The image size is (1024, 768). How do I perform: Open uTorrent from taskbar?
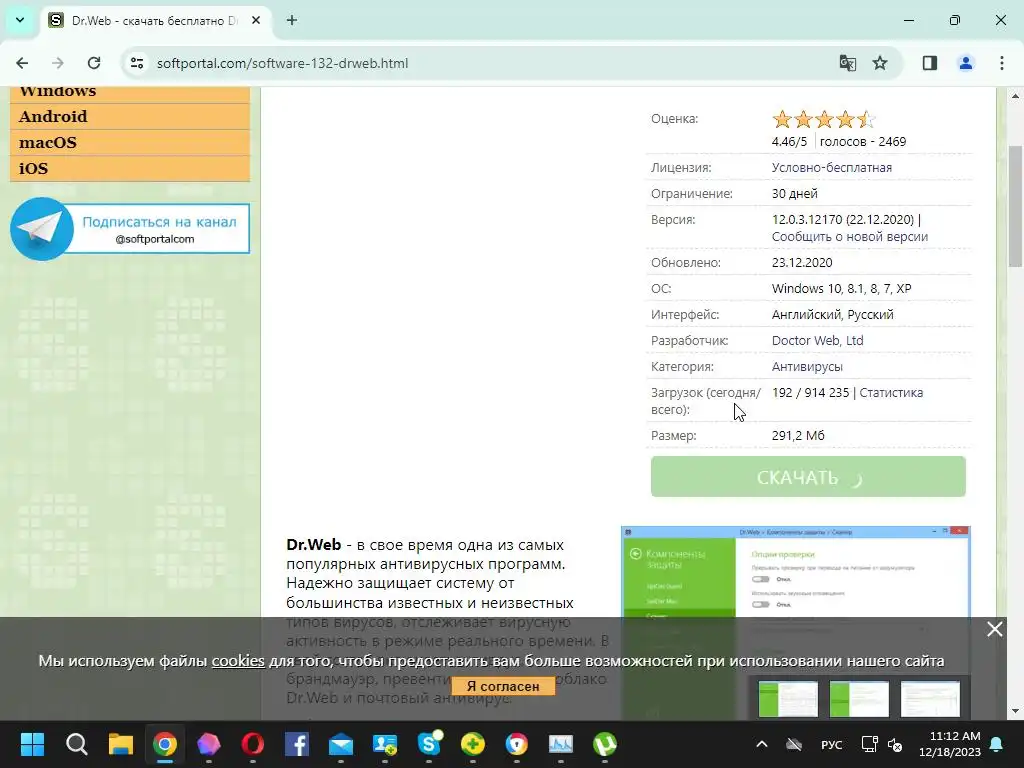(605, 744)
